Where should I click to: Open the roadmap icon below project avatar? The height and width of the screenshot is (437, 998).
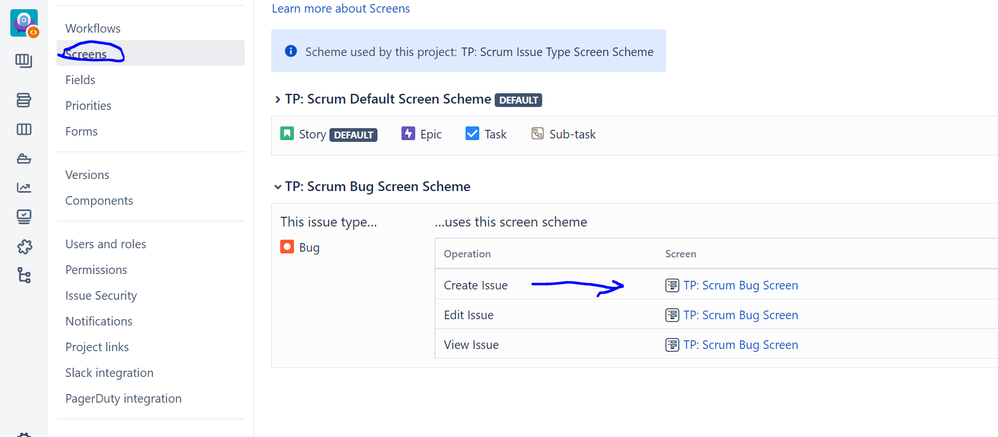coord(24,61)
